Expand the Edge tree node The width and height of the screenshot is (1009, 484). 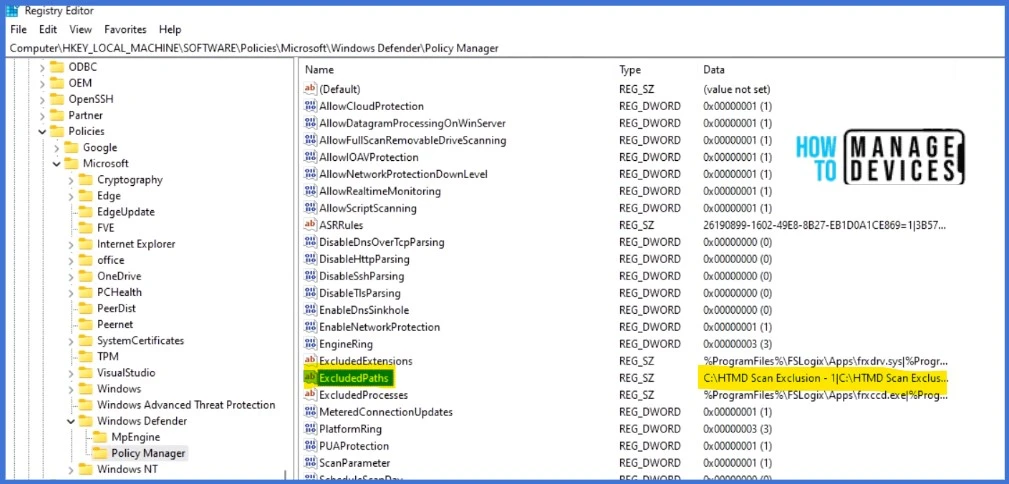coord(71,196)
